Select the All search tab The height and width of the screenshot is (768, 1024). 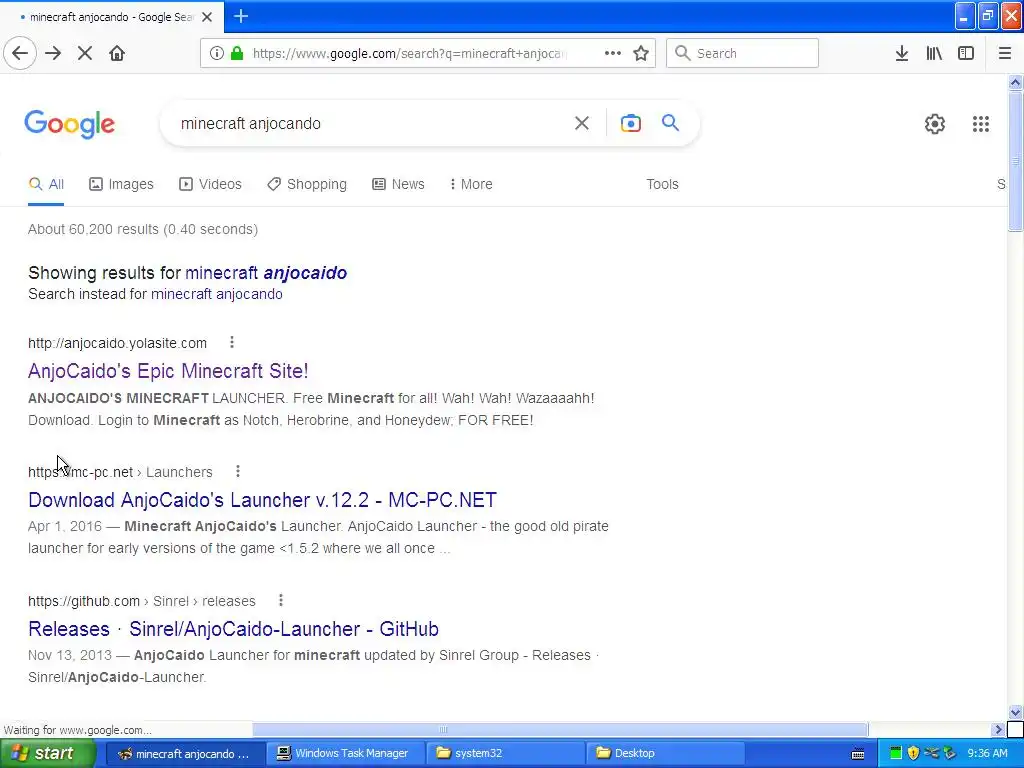[46, 184]
